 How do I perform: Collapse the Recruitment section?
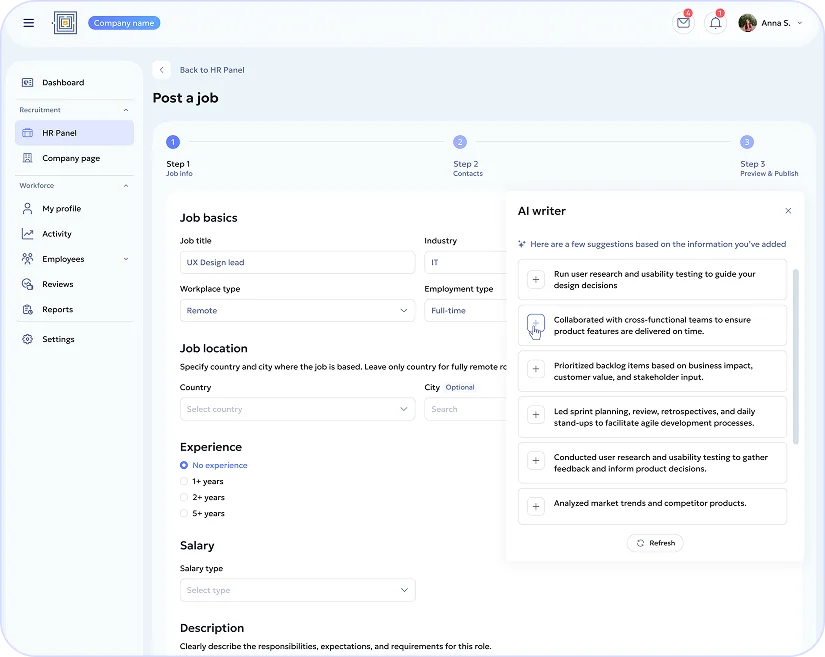point(126,110)
